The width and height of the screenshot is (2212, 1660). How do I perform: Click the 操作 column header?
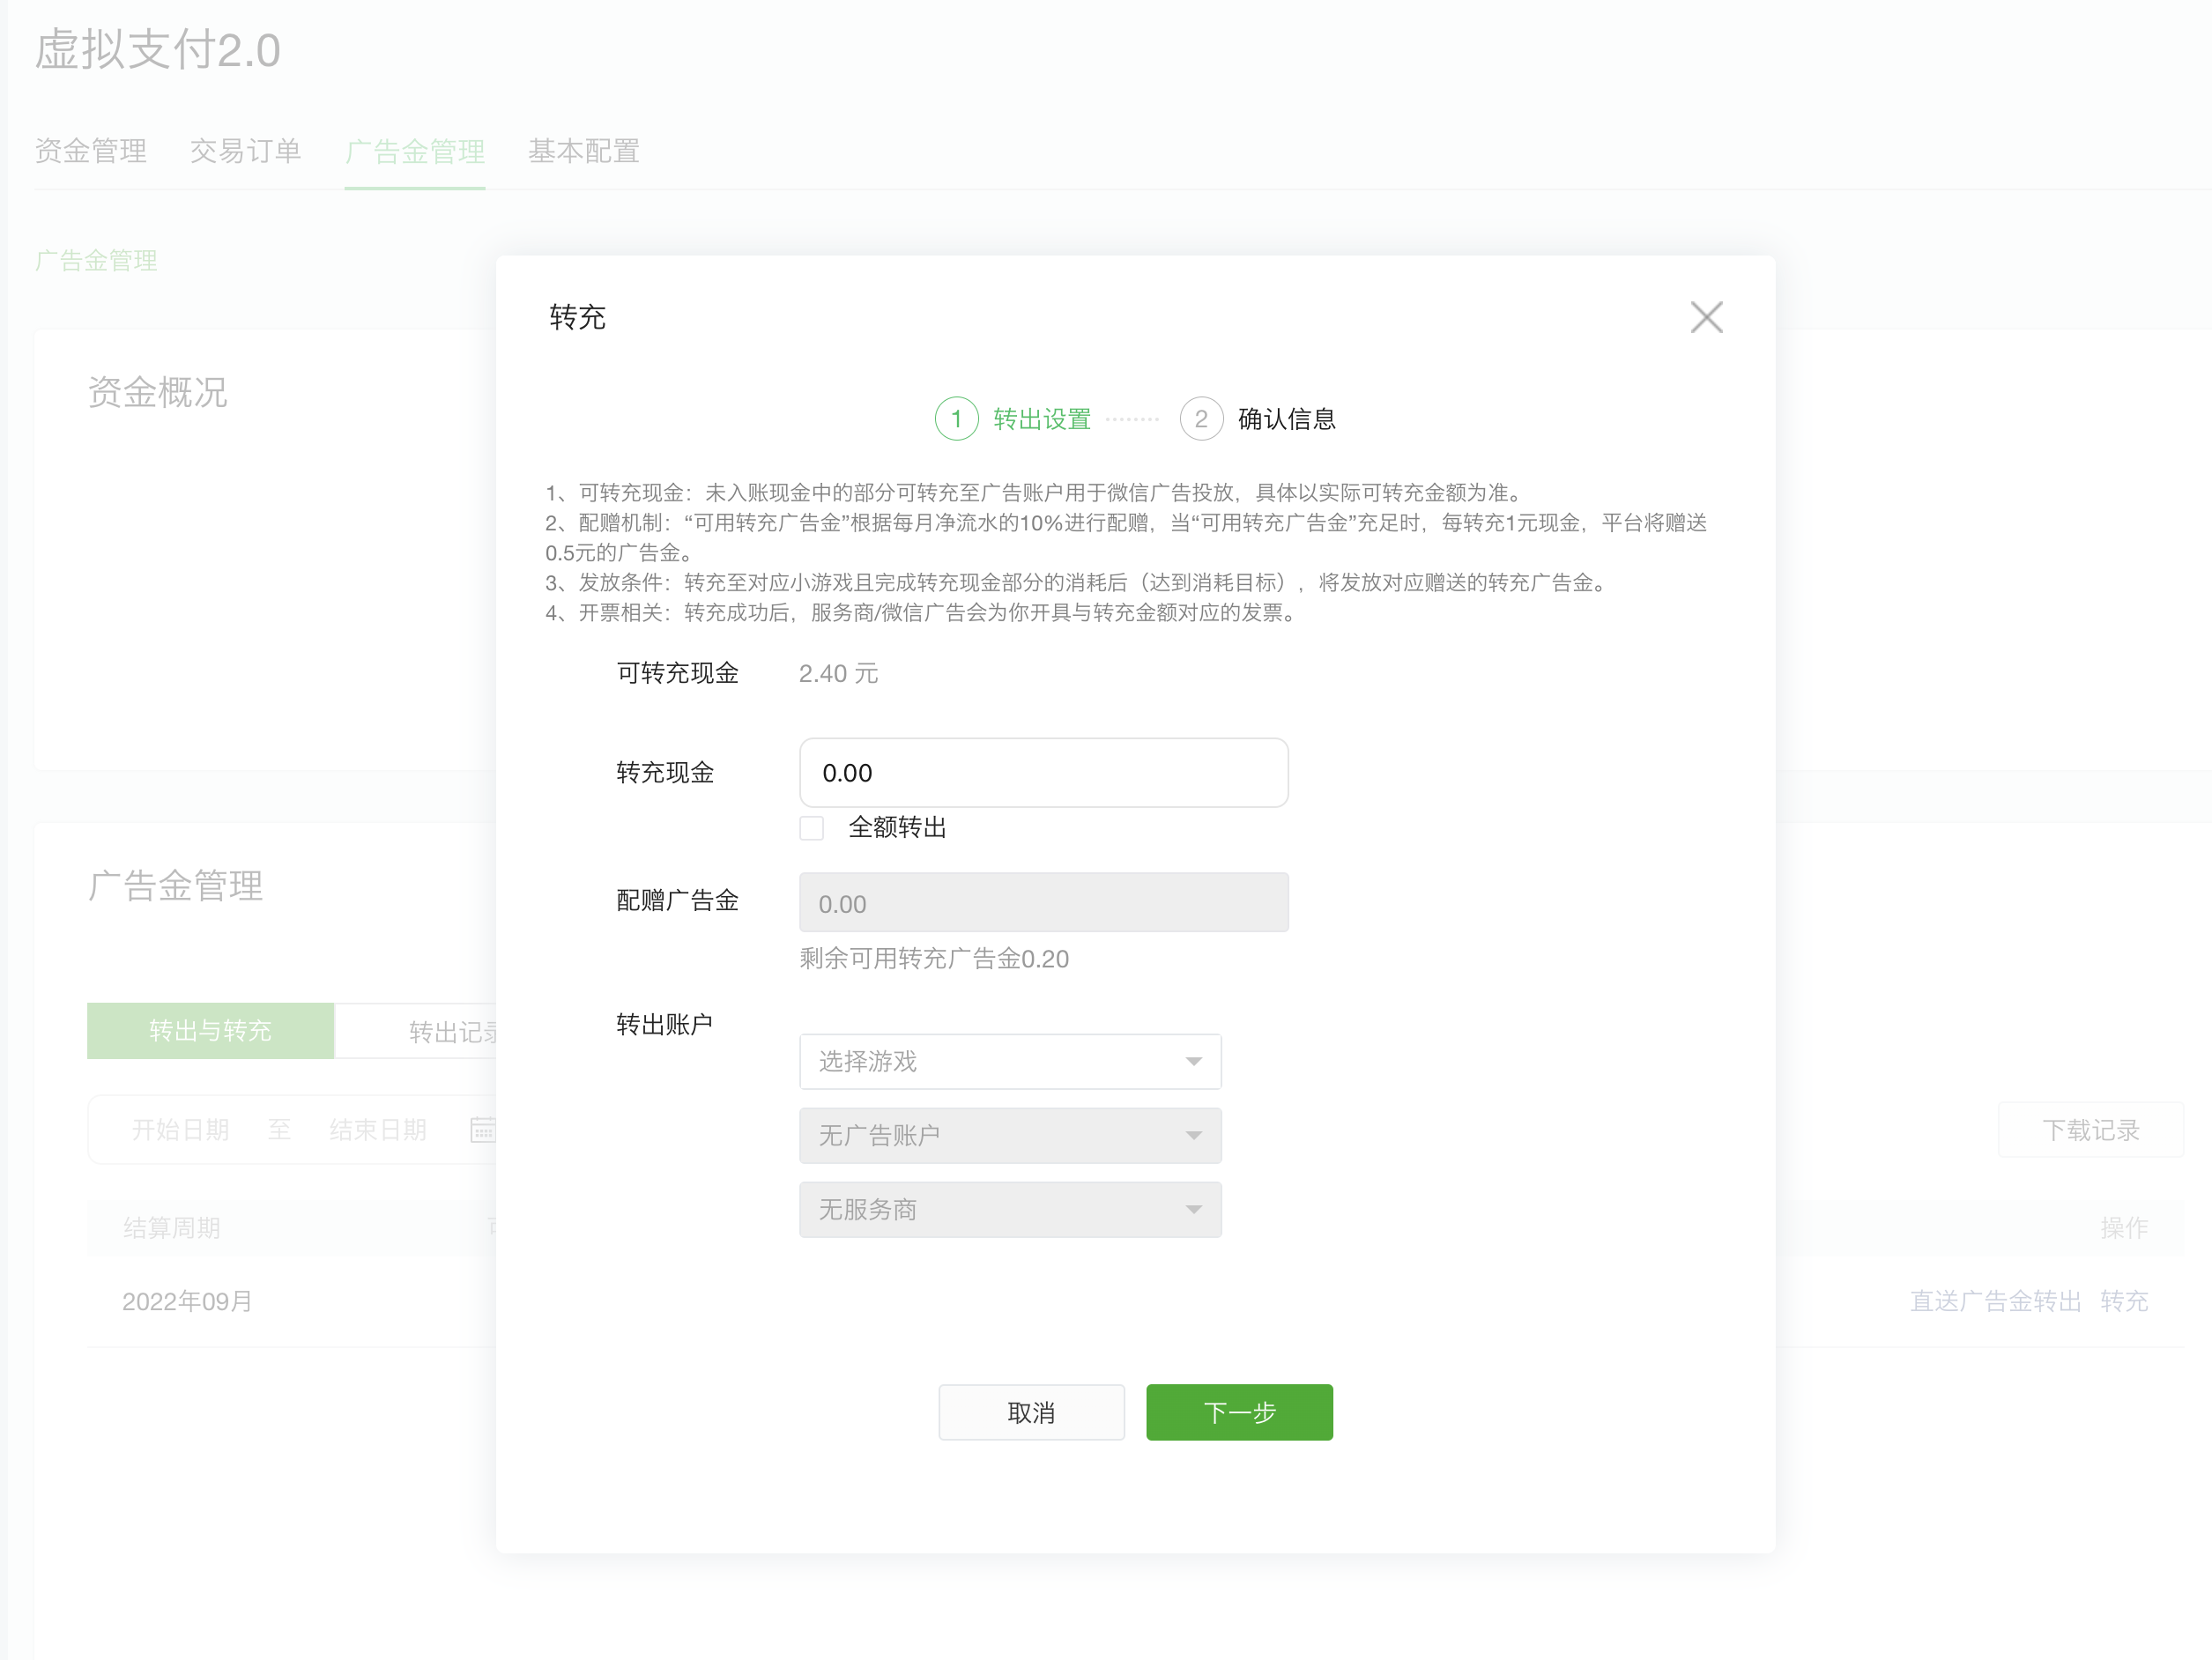pos(2124,1228)
